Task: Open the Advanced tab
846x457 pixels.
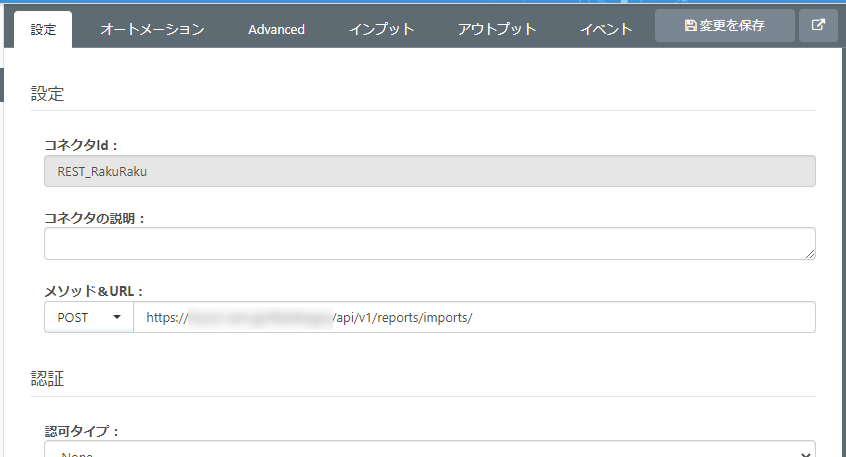Action: click(276, 29)
